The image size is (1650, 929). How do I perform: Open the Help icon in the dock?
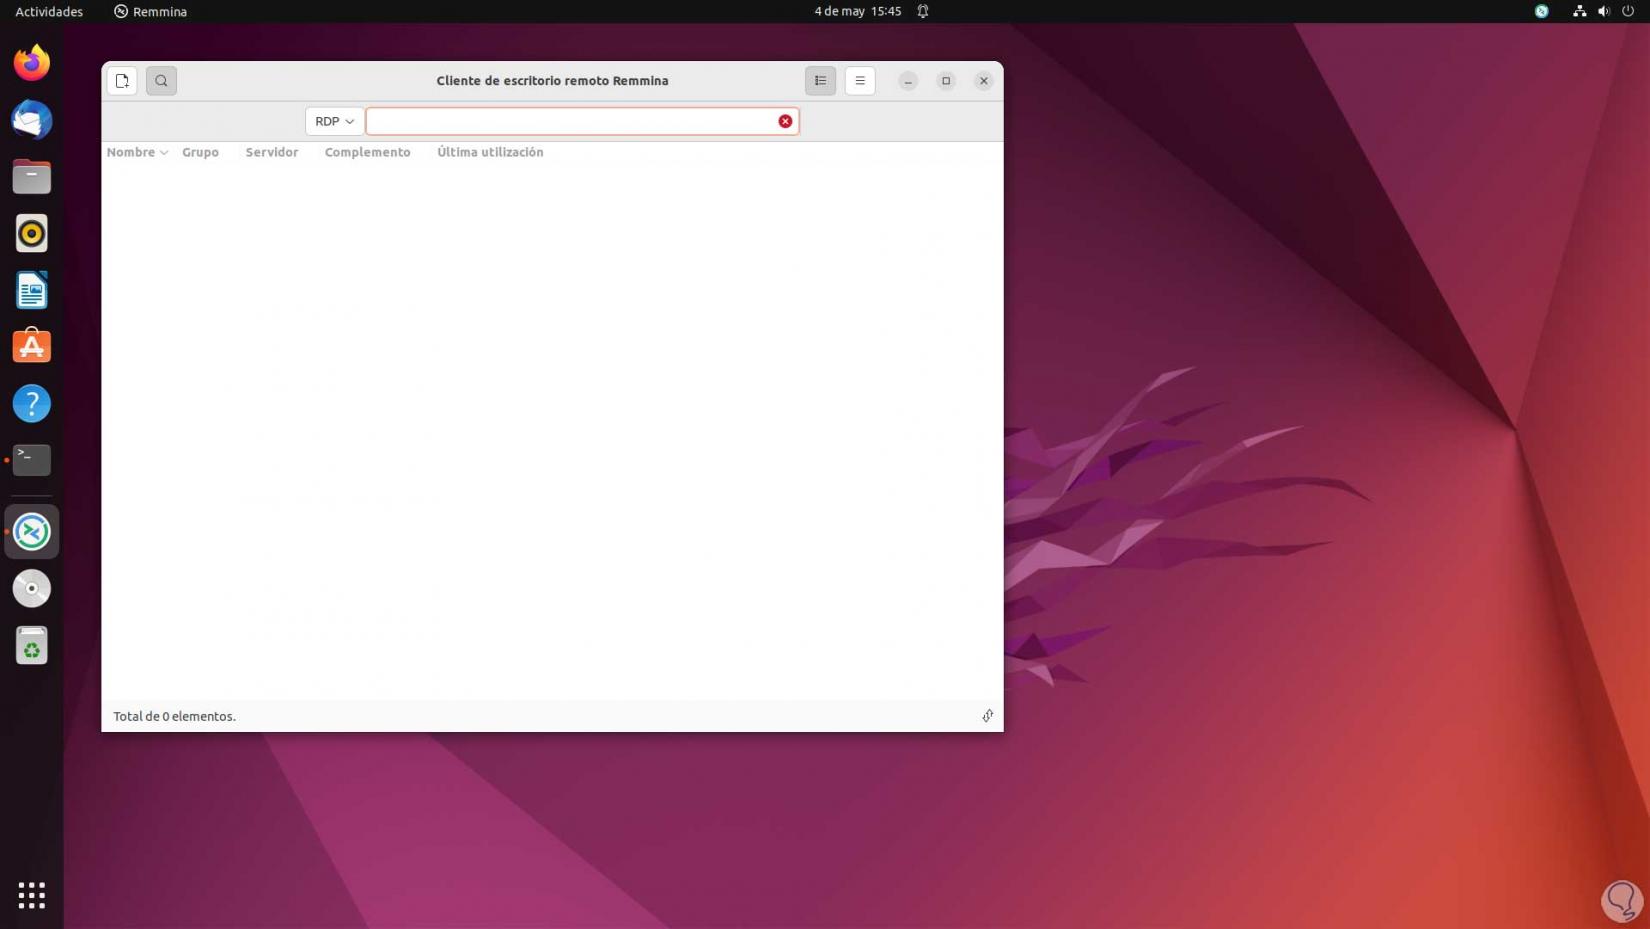click(32, 404)
